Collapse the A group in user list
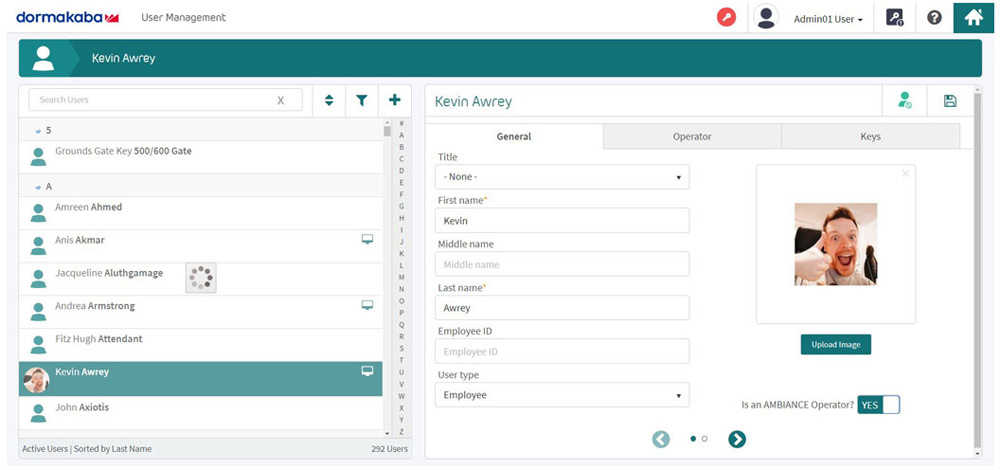1000x470 pixels. [38, 187]
